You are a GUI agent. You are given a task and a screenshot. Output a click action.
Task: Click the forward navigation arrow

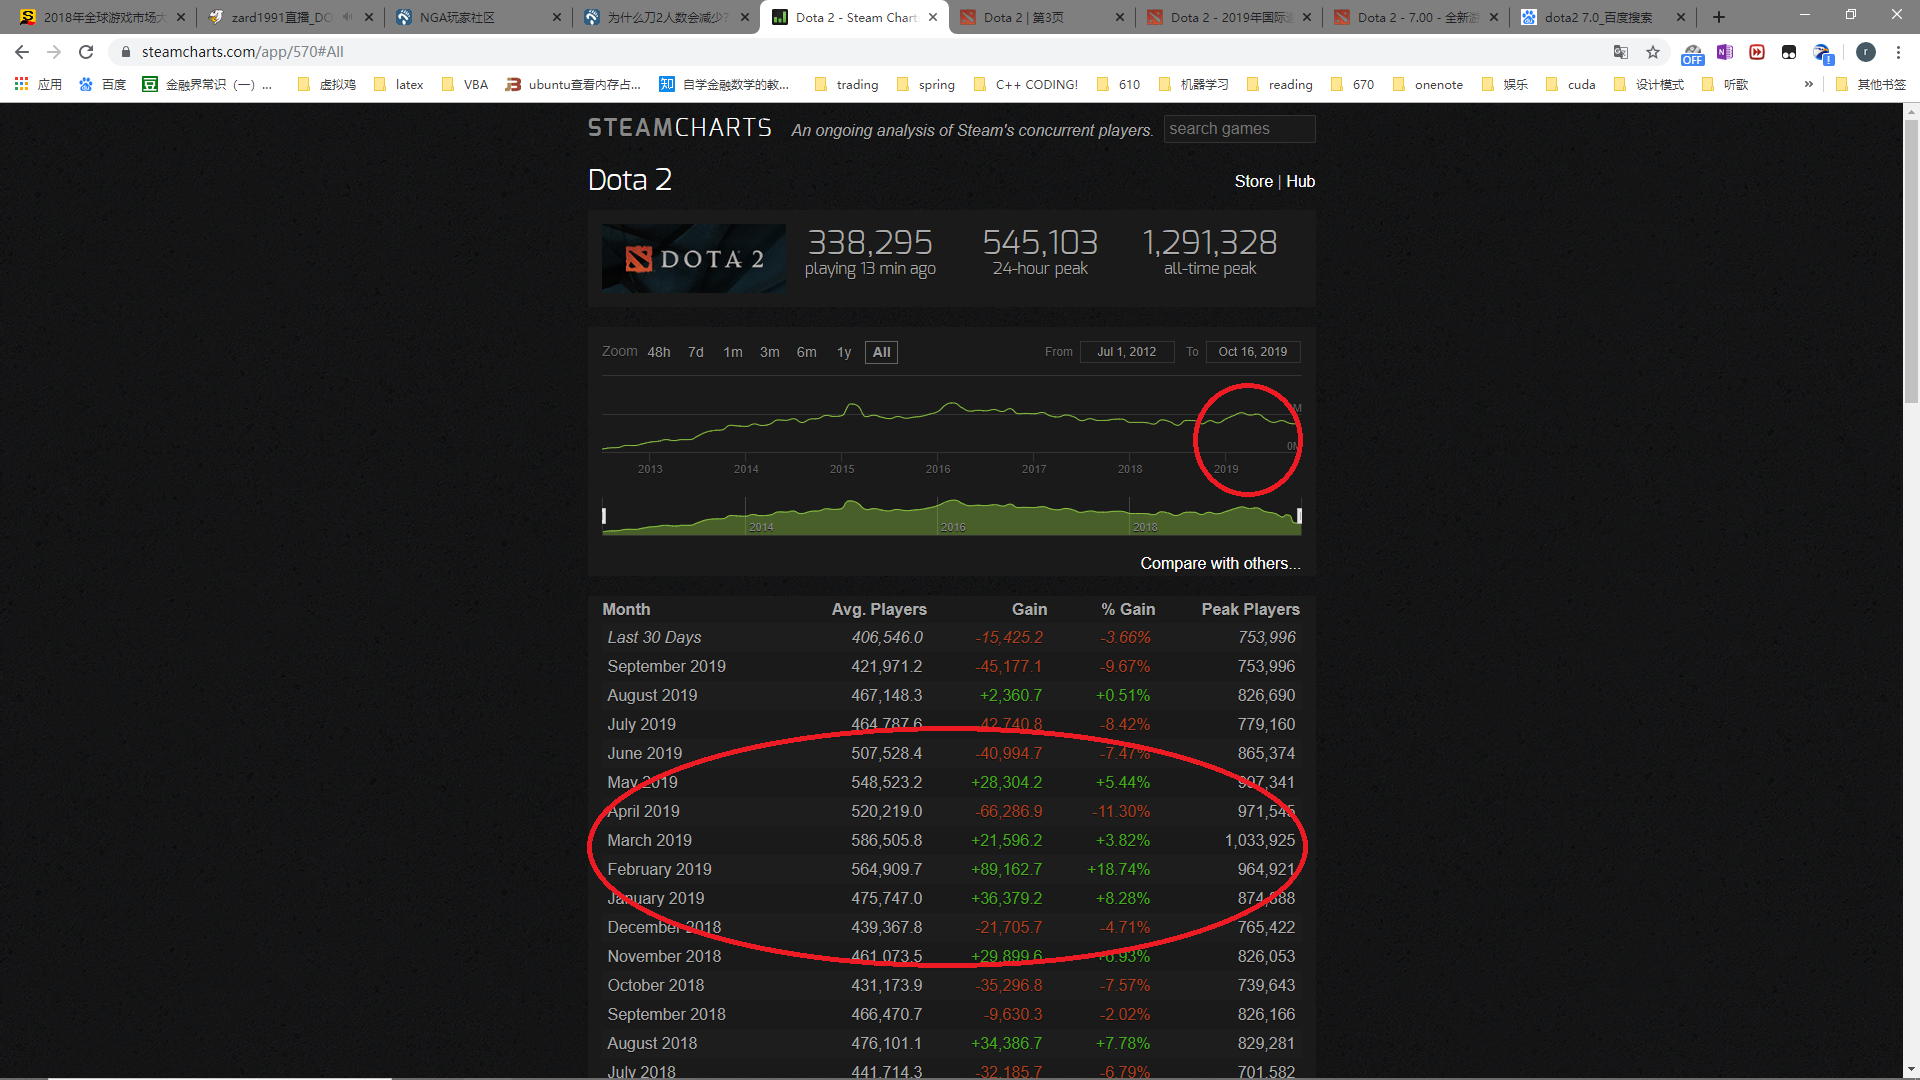[x=54, y=52]
